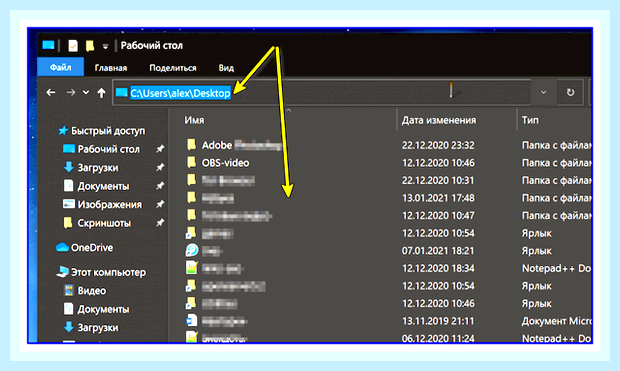The width and height of the screenshot is (620, 371).
Task: Open pinned Документы under Быстрый доступ
Action: pyautogui.click(x=103, y=186)
